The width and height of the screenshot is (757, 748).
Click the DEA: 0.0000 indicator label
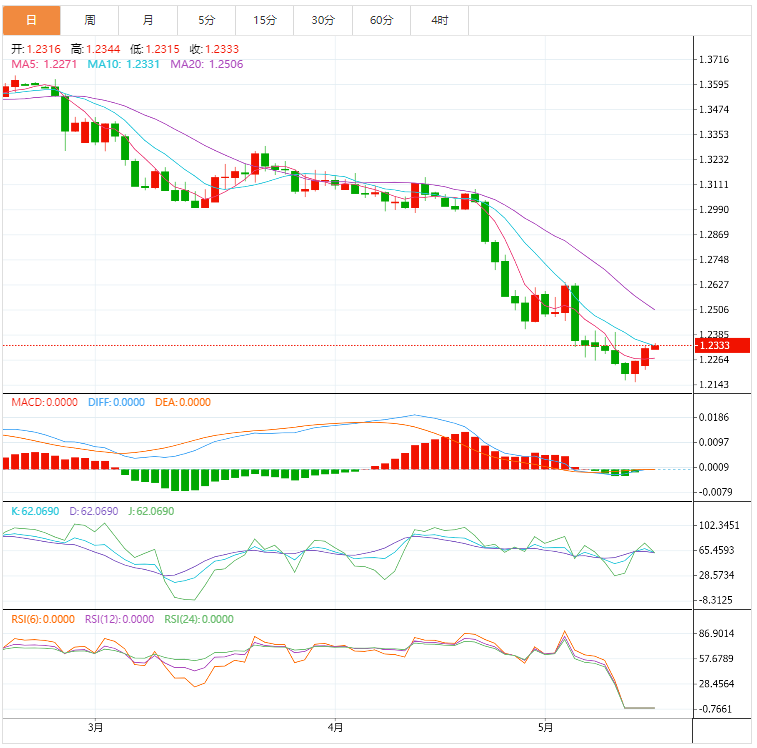[183, 402]
